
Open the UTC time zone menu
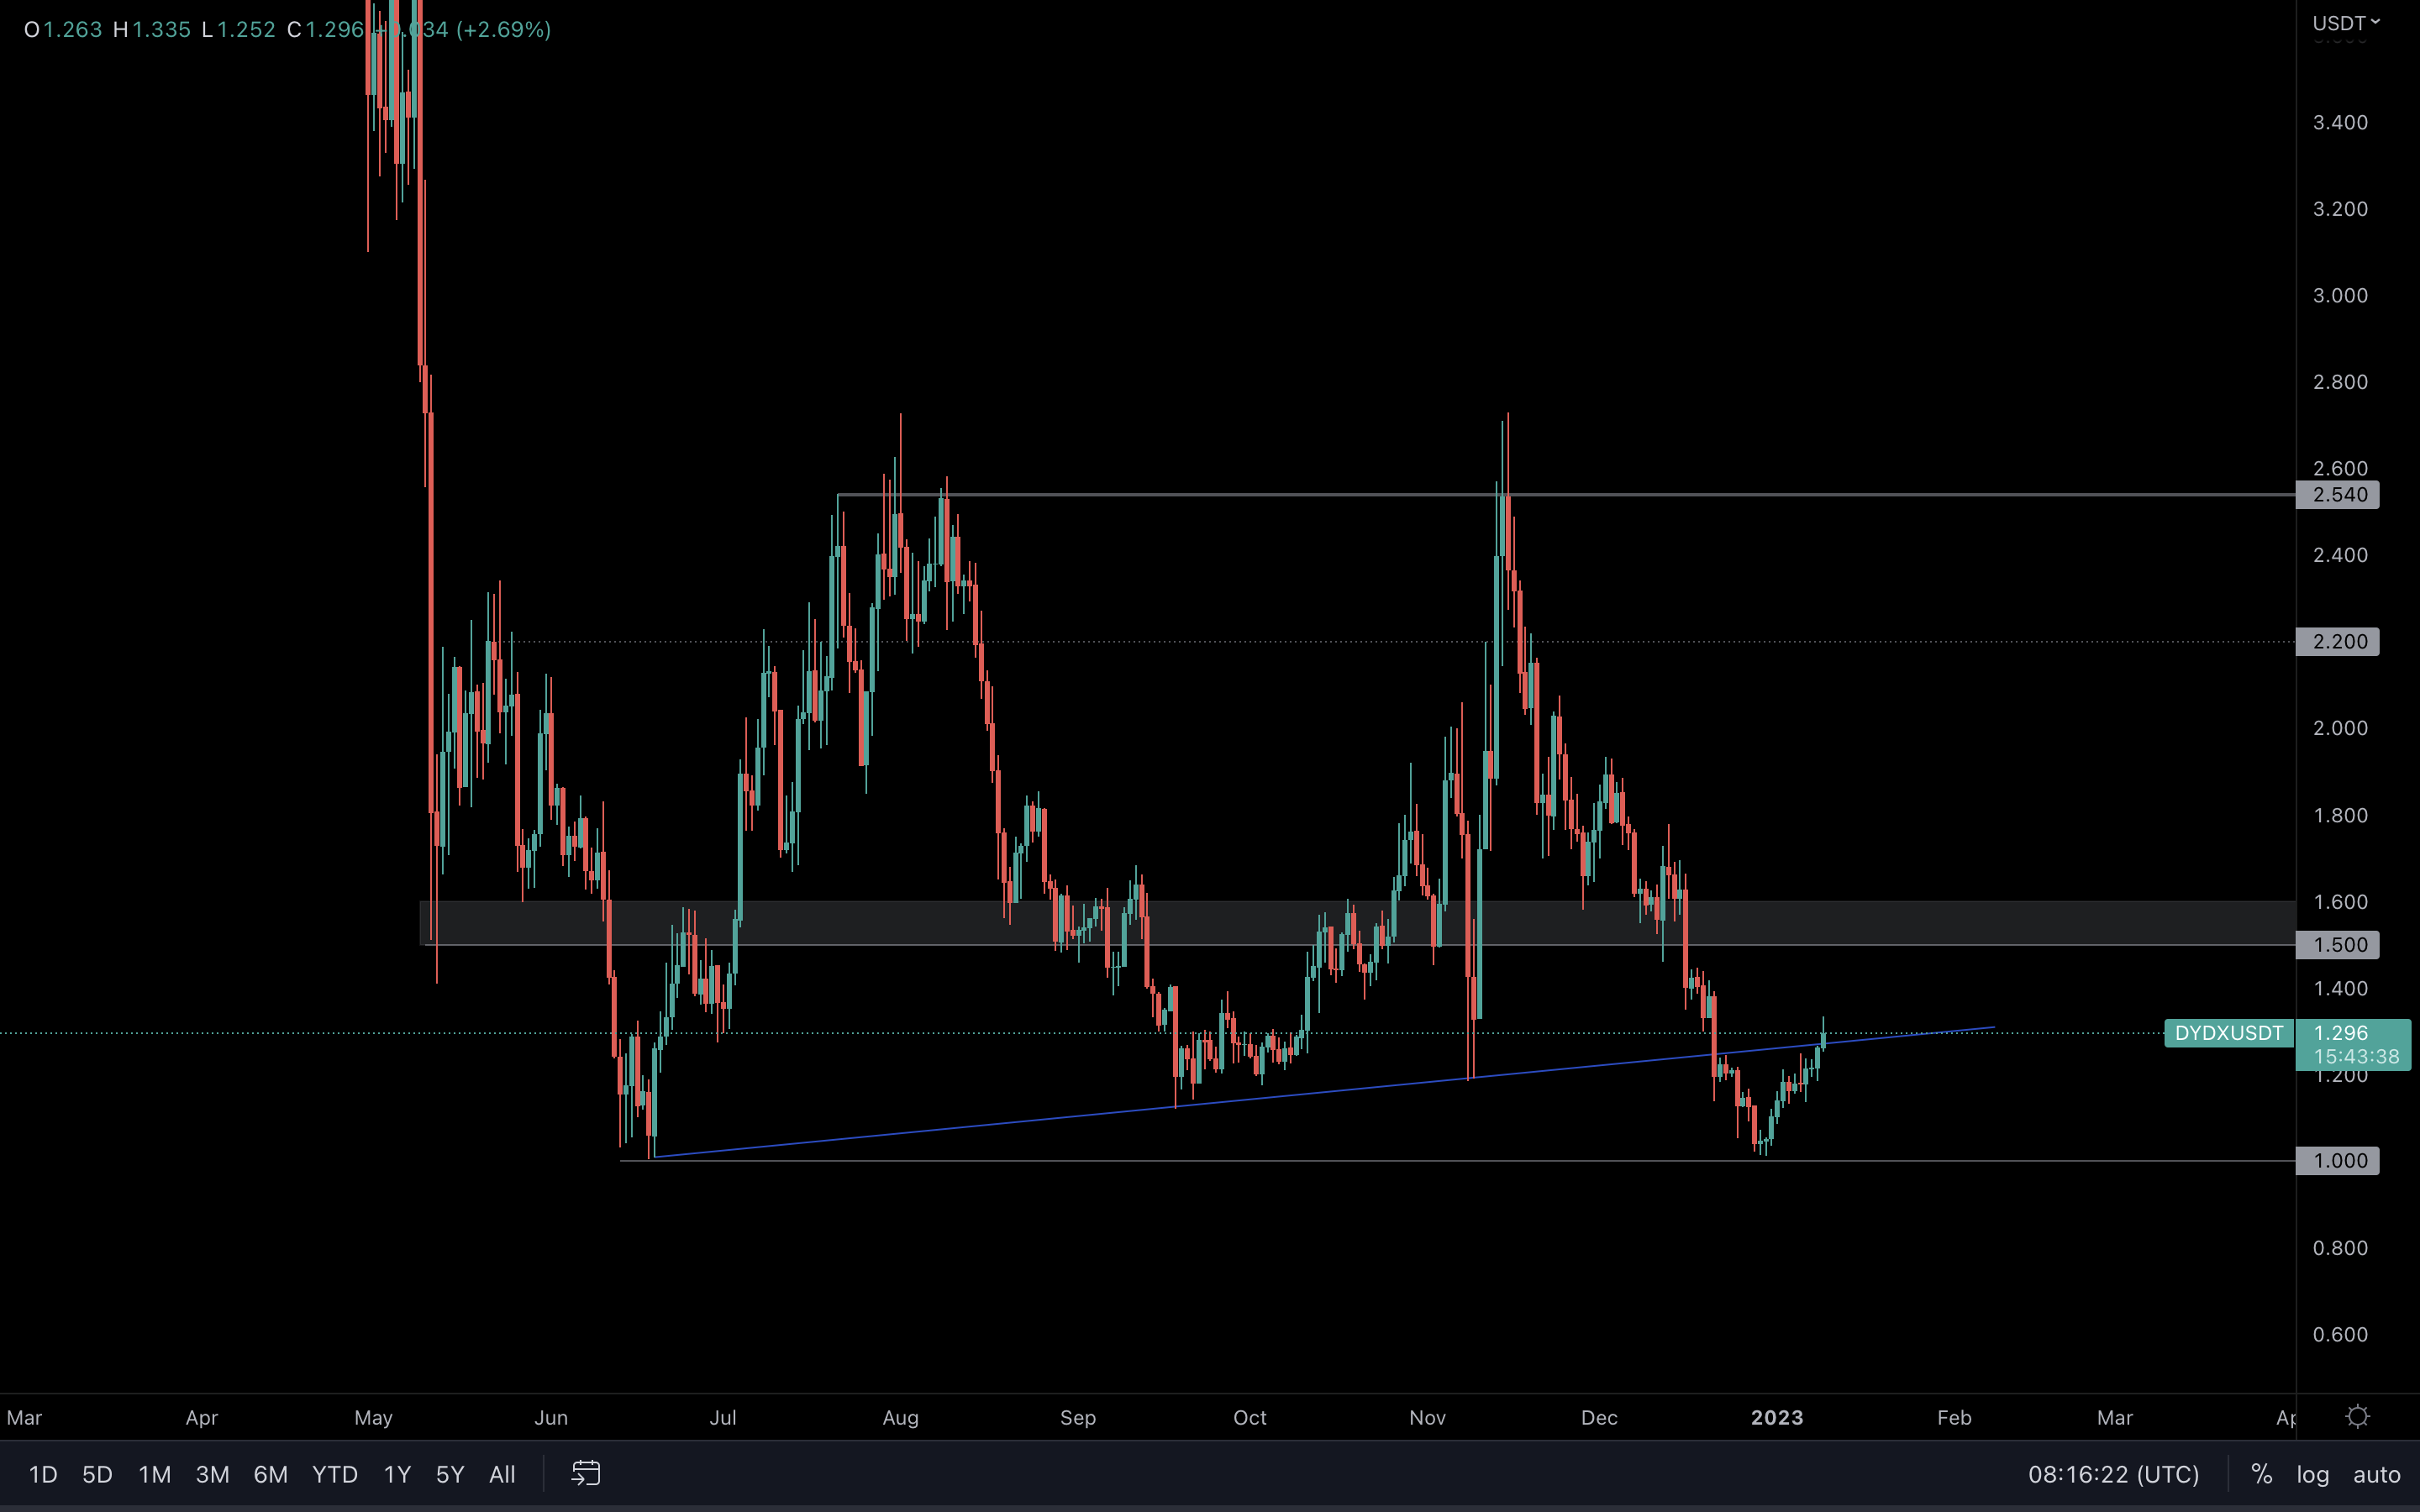point(2113,1474)
